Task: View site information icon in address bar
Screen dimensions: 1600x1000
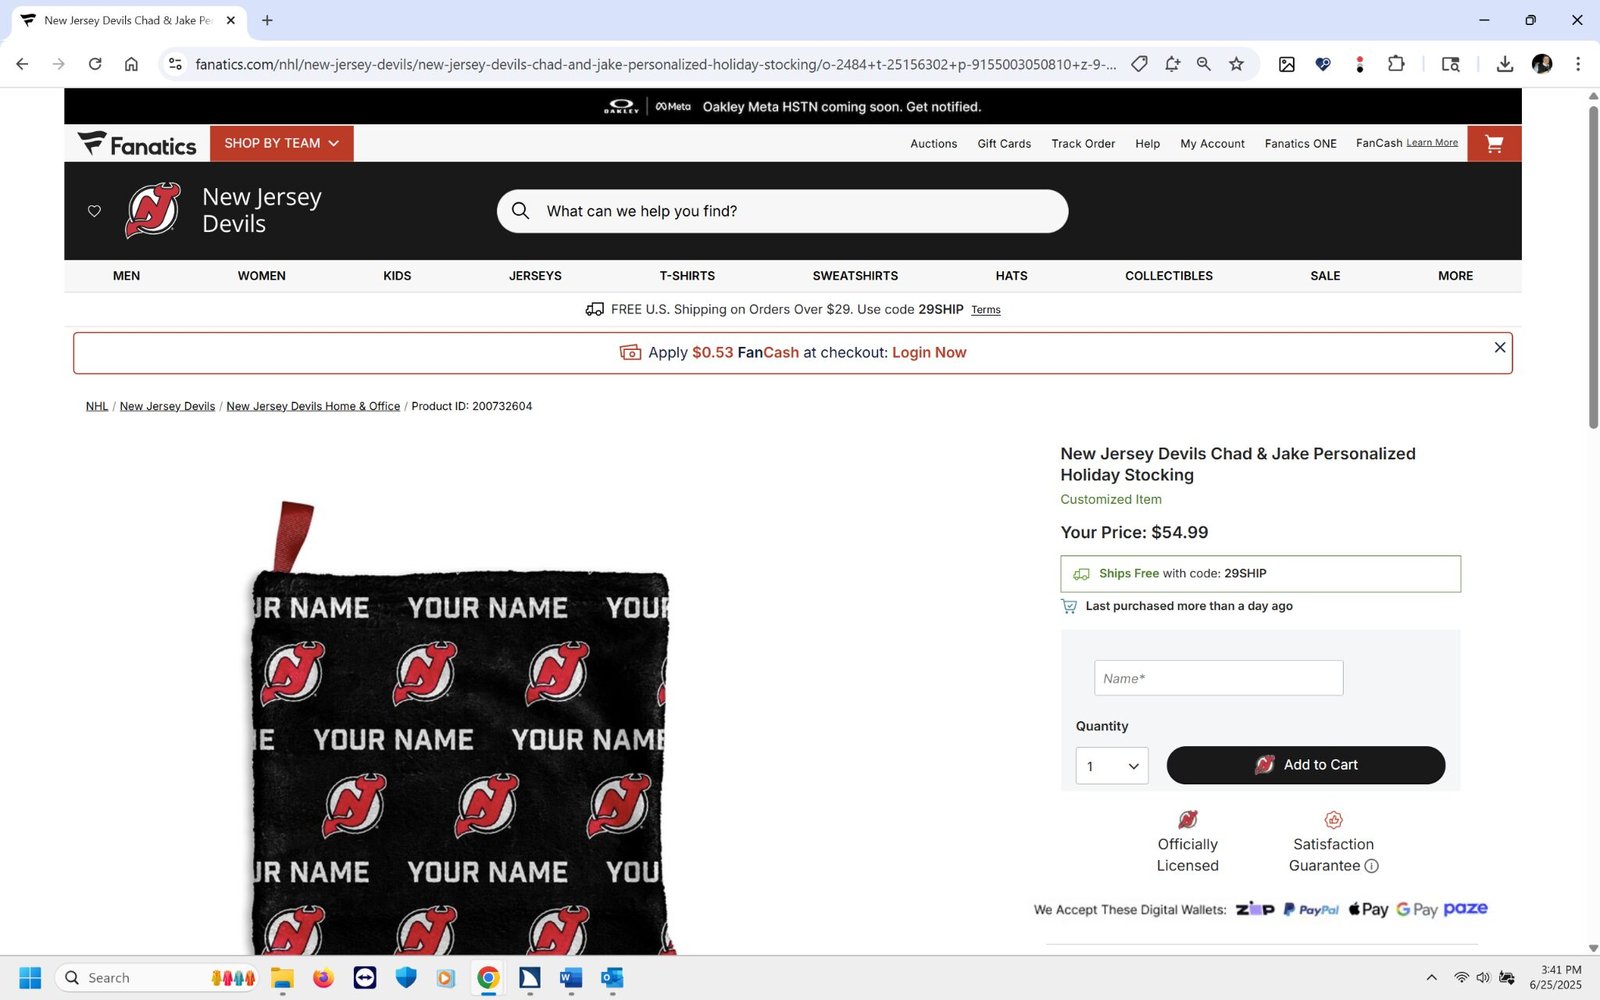Action: pos(175,64)
